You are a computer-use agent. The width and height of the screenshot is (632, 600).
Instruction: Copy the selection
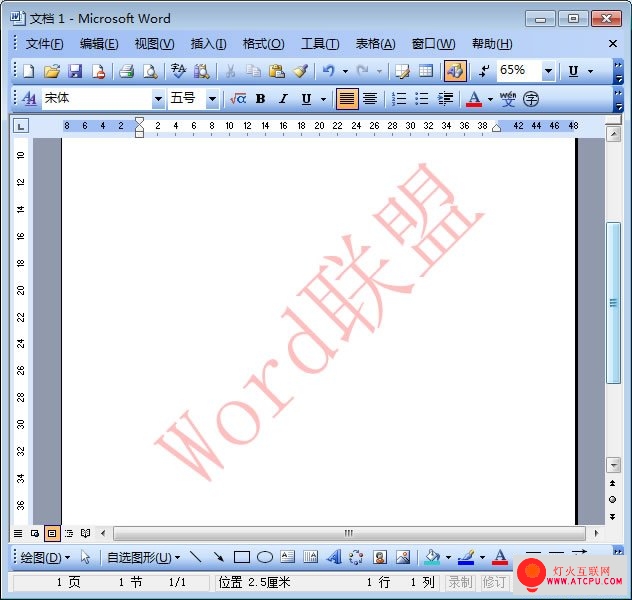click(x=253, y=71)
